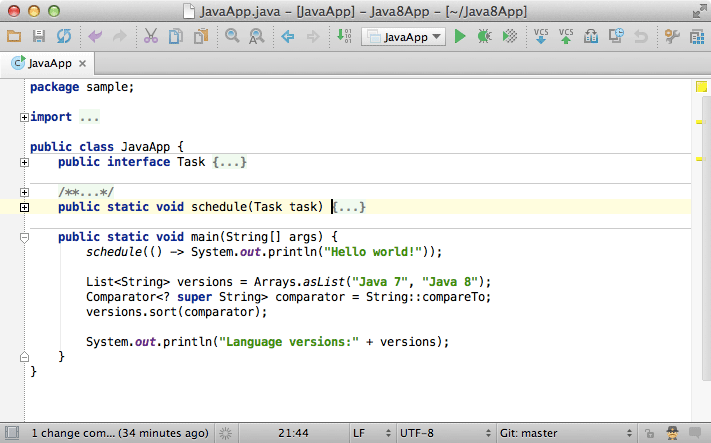Viewport: 711px width, 443px height.
Task: Click the revert changes icon
Action: click(641, 36)
